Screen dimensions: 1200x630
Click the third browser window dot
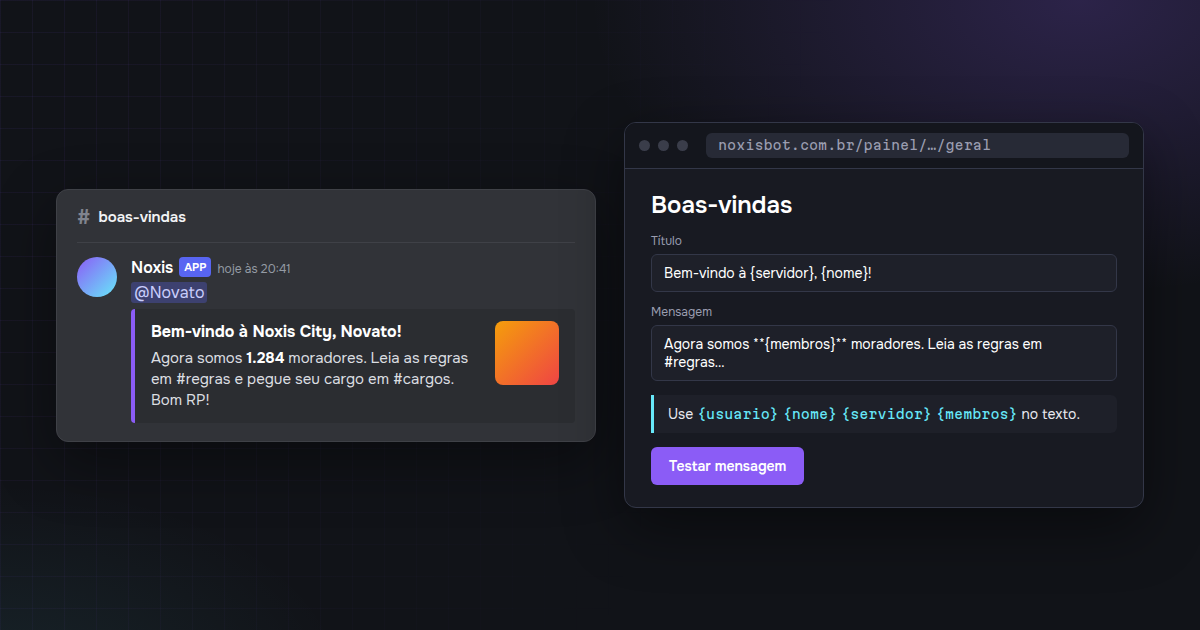(x=683, y=146)
